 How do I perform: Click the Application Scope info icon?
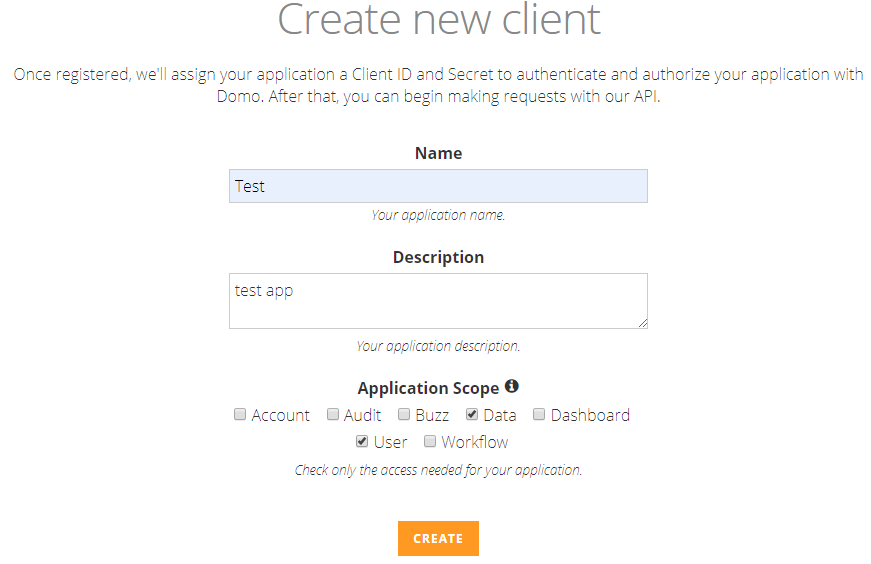coord(512,386)
